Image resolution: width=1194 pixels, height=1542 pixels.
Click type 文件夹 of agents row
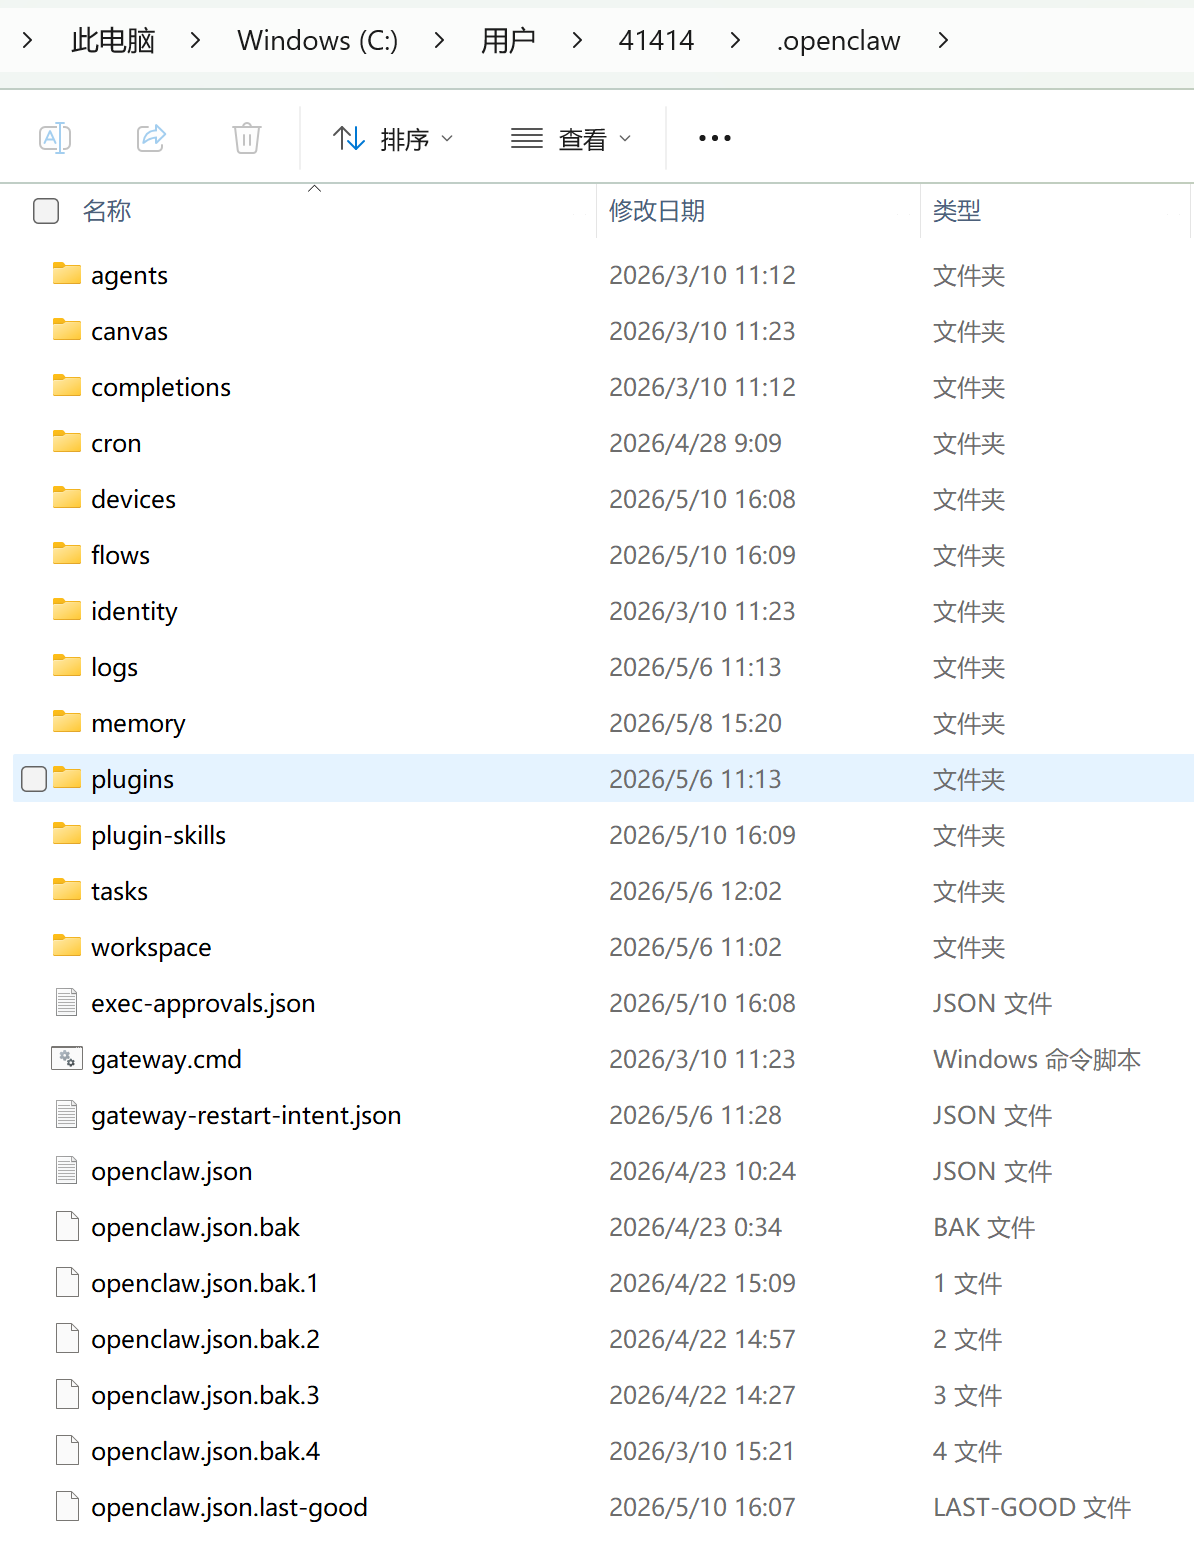pyautogui.click(x=969, y=275)
